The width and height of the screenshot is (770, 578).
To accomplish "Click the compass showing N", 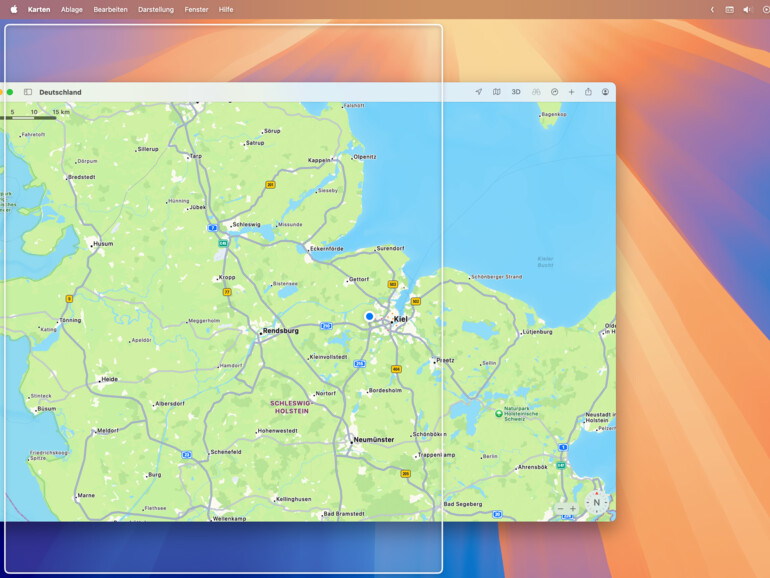I will tap(597, 502).
